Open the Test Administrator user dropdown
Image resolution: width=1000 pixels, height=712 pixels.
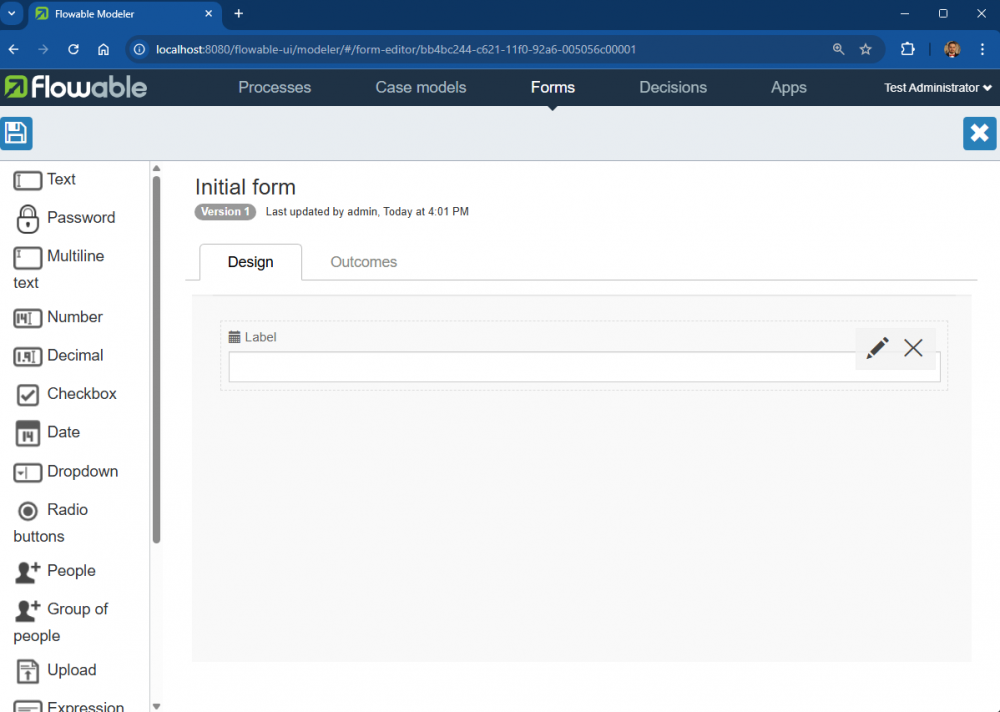937,88
